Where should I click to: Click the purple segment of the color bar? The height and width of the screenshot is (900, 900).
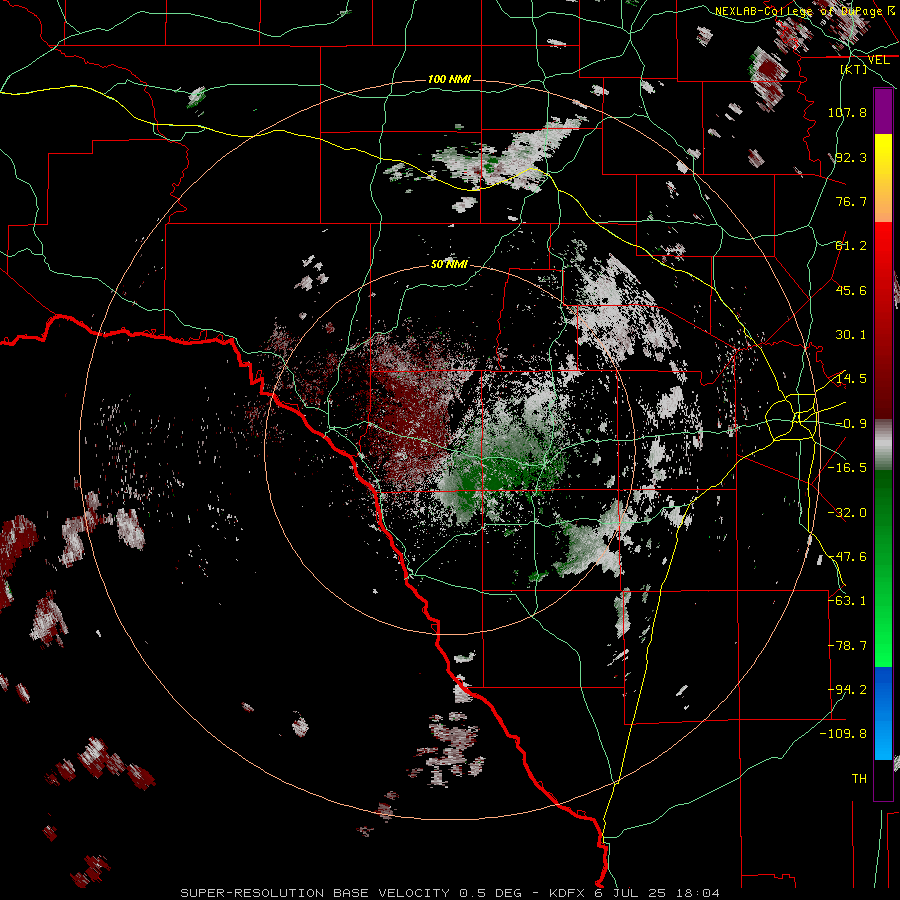pyautogui.click(x=883, y=111)
